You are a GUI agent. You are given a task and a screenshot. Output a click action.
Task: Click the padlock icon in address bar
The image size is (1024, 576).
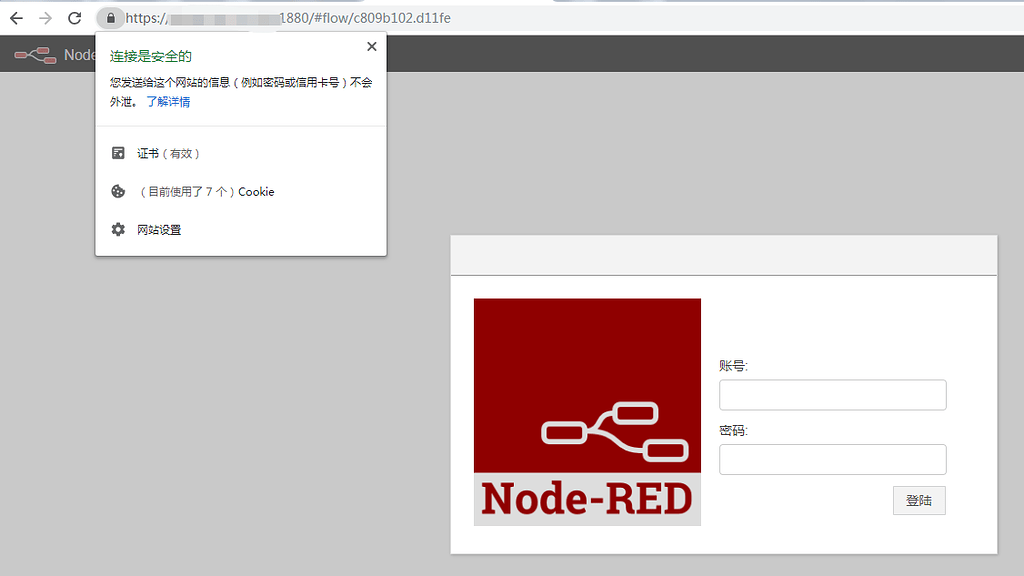[110, 18]
